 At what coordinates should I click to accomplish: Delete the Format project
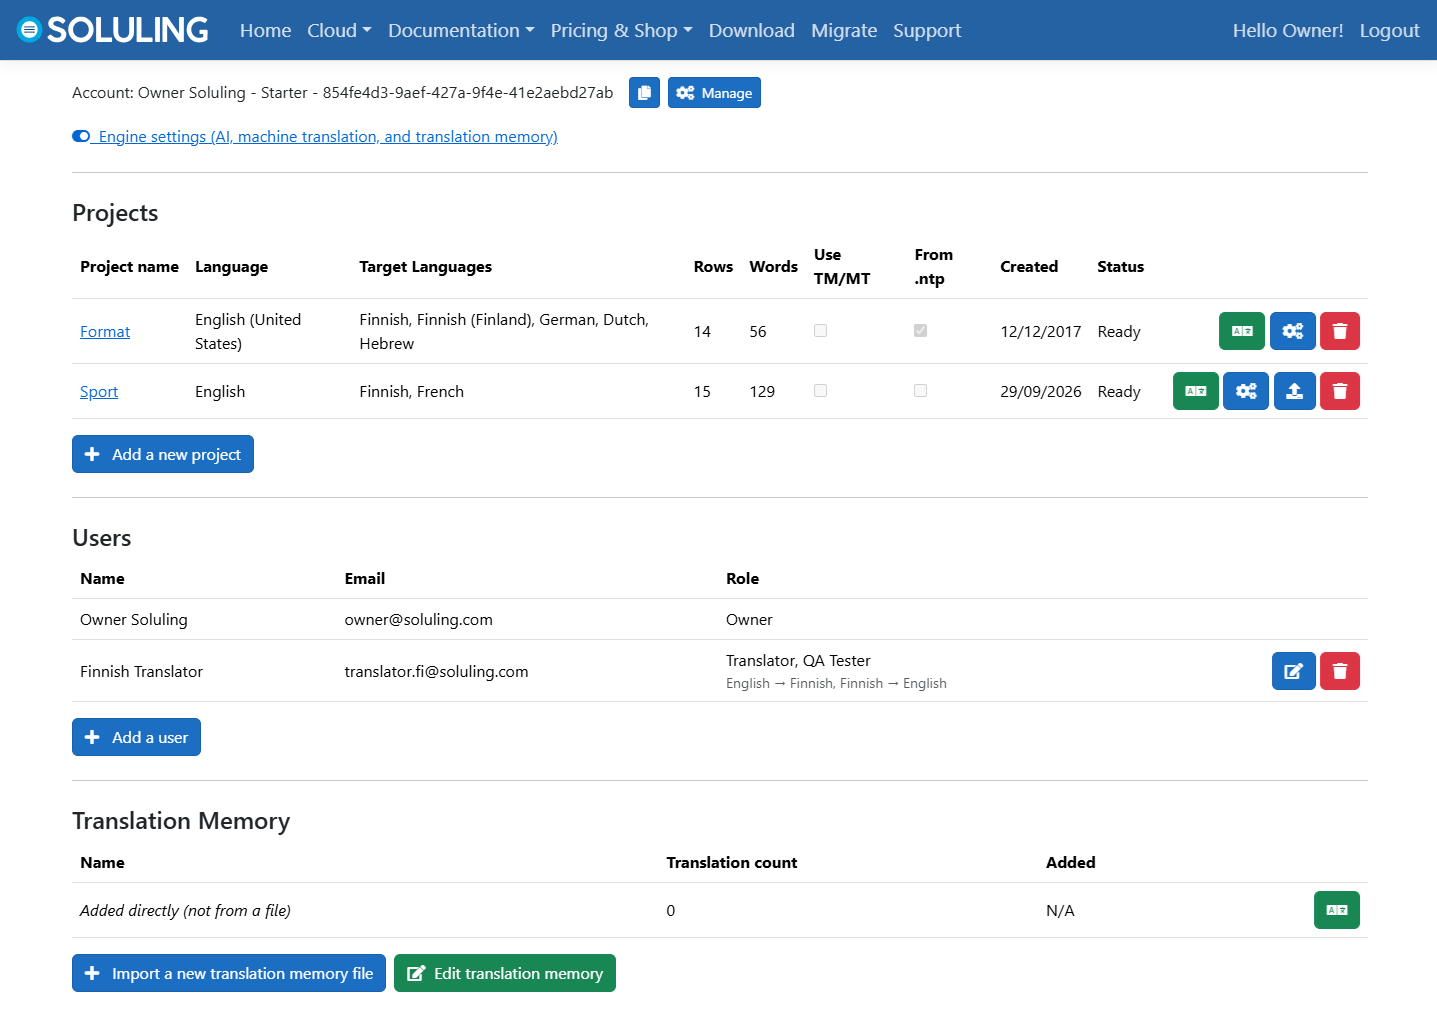(1340, 331)
